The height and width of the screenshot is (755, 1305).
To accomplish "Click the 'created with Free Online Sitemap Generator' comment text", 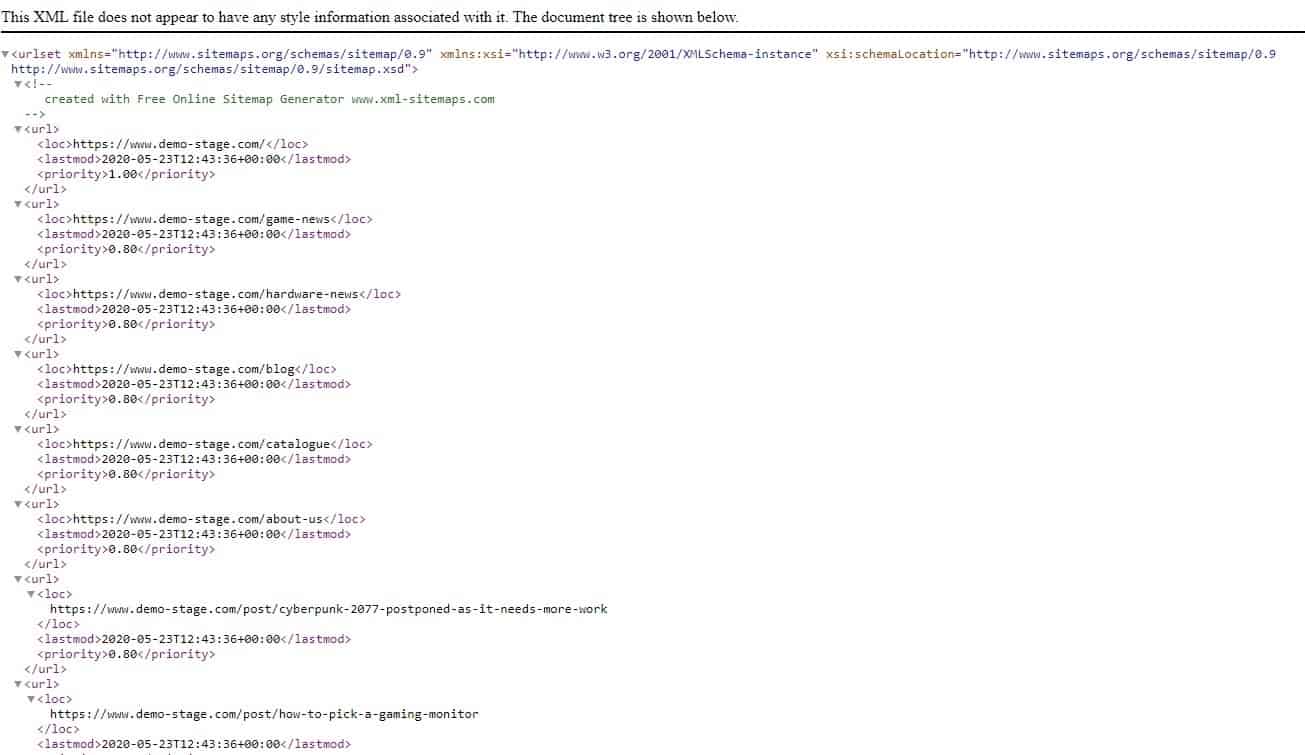I will coord(269,99).
